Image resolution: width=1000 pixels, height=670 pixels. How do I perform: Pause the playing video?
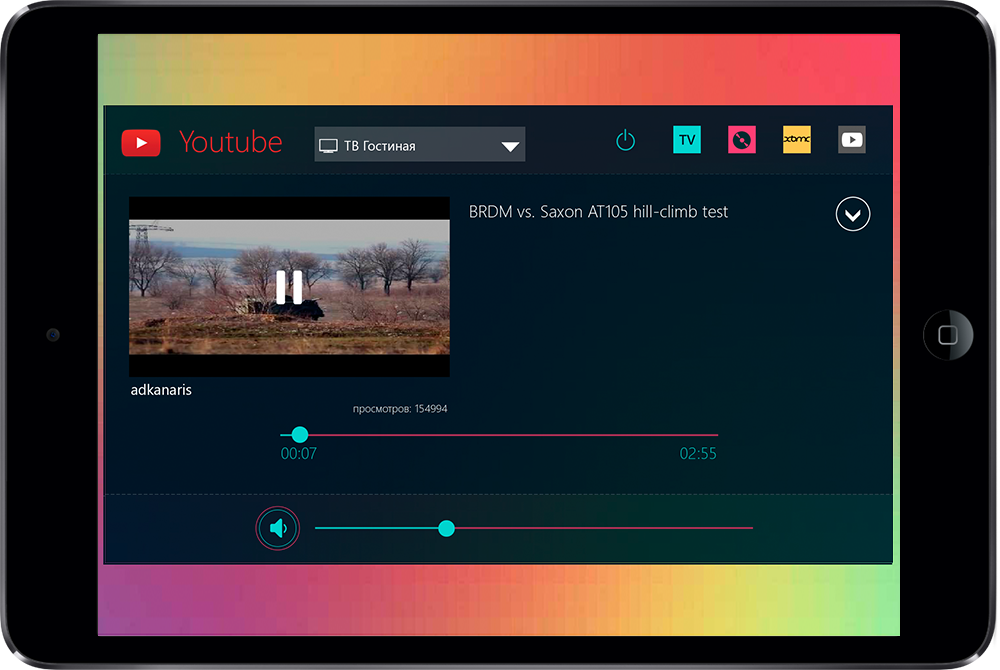[289, 287]
